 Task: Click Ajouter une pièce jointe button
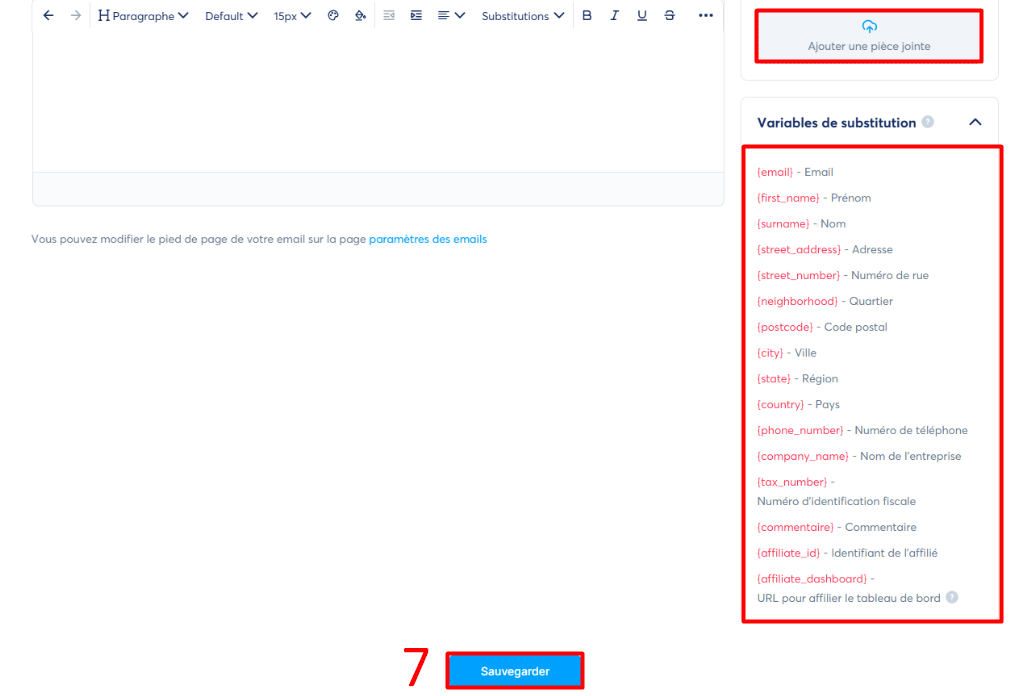point(868,37)
